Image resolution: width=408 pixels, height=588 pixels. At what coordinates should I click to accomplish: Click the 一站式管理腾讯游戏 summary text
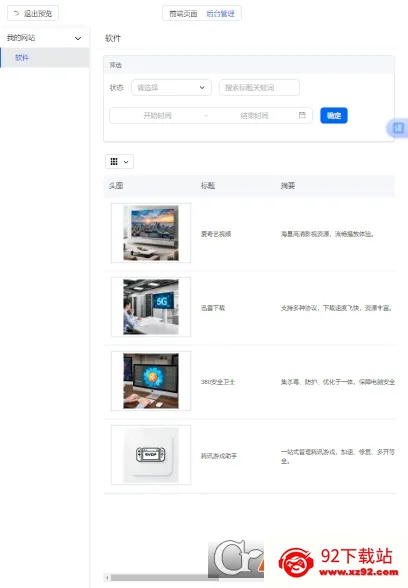[x=338, y=456]
